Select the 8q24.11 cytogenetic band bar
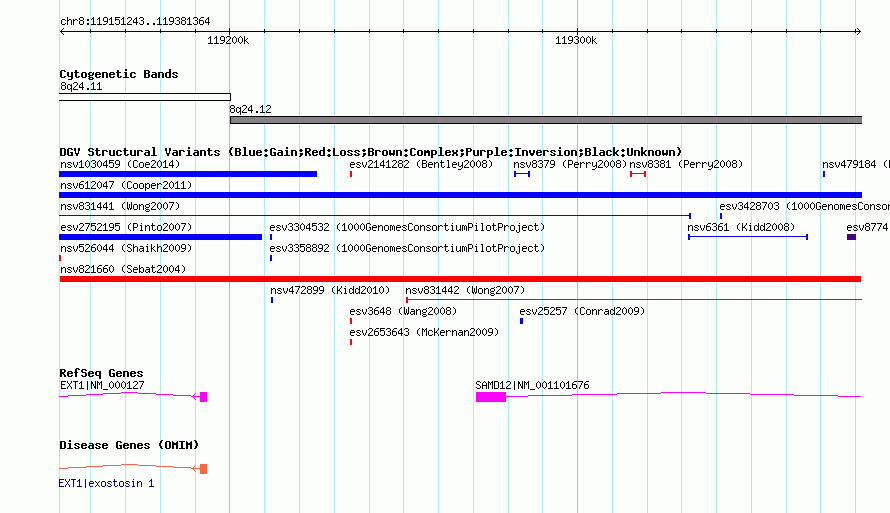 pos(145,97)
